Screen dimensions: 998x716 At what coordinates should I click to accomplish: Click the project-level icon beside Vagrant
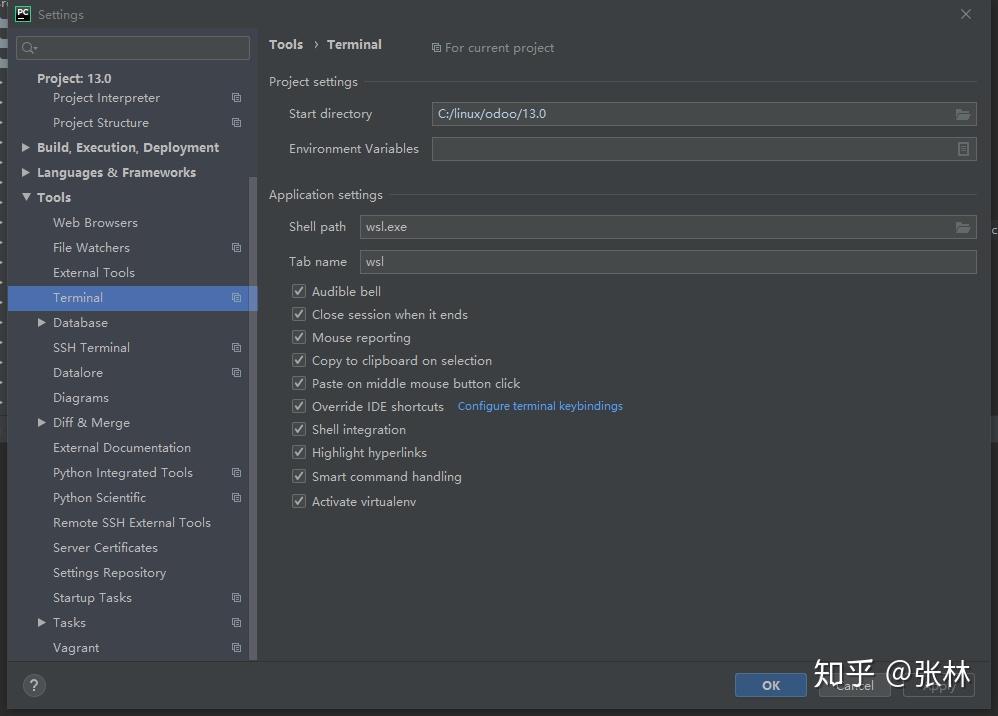[x=236, y=647]
